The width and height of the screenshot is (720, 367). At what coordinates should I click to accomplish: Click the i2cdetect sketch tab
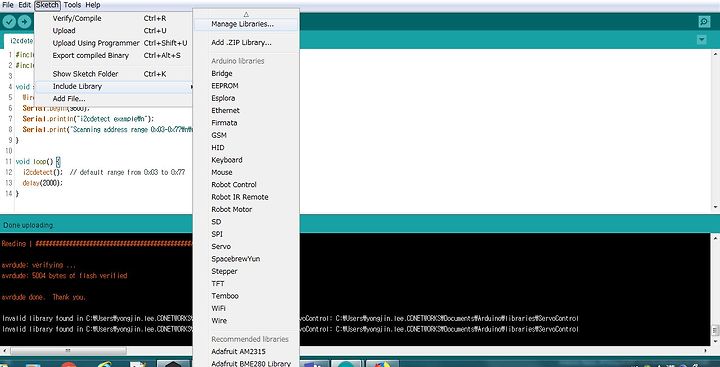[x=19, y=40]
